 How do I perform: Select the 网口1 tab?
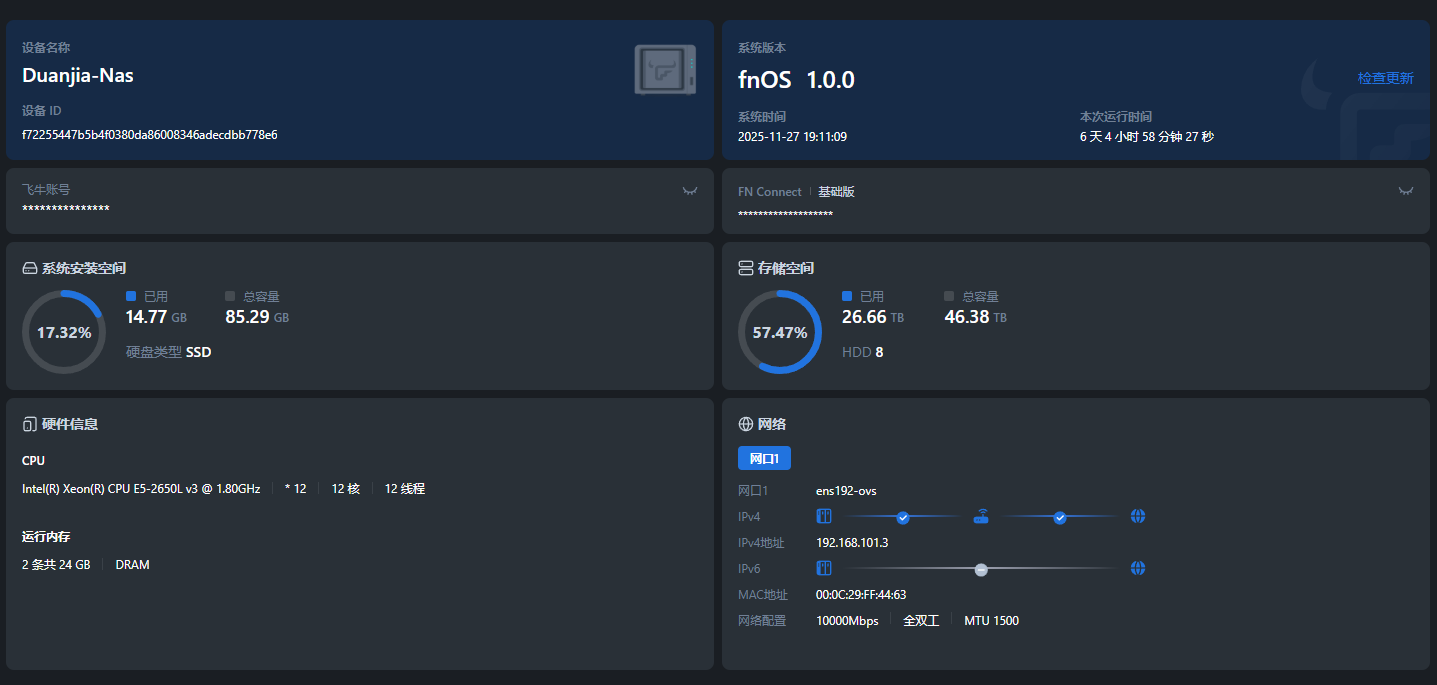click(764, 458)
